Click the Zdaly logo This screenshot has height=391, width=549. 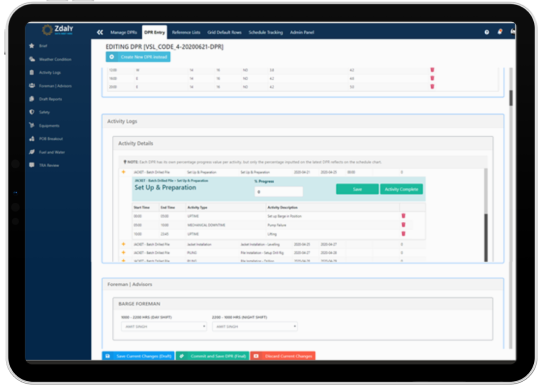[x=58, y=30]
